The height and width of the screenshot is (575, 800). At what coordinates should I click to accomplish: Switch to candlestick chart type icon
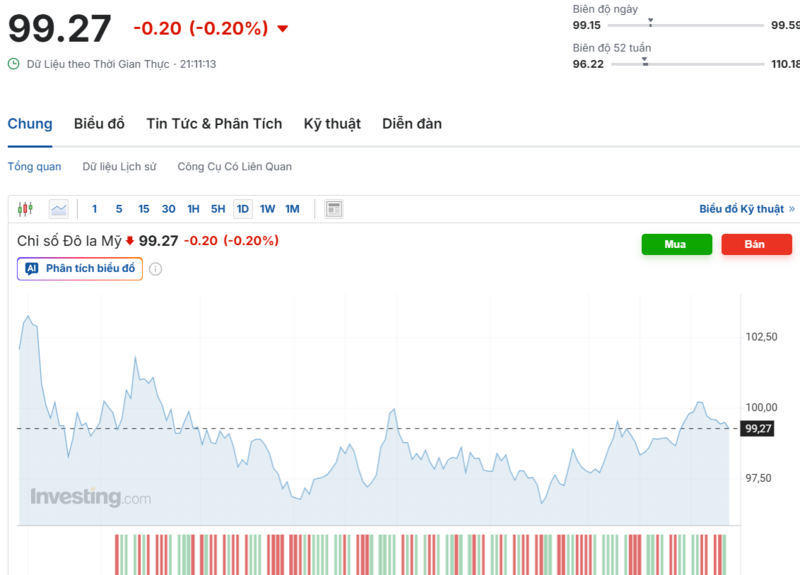point(25,209)
